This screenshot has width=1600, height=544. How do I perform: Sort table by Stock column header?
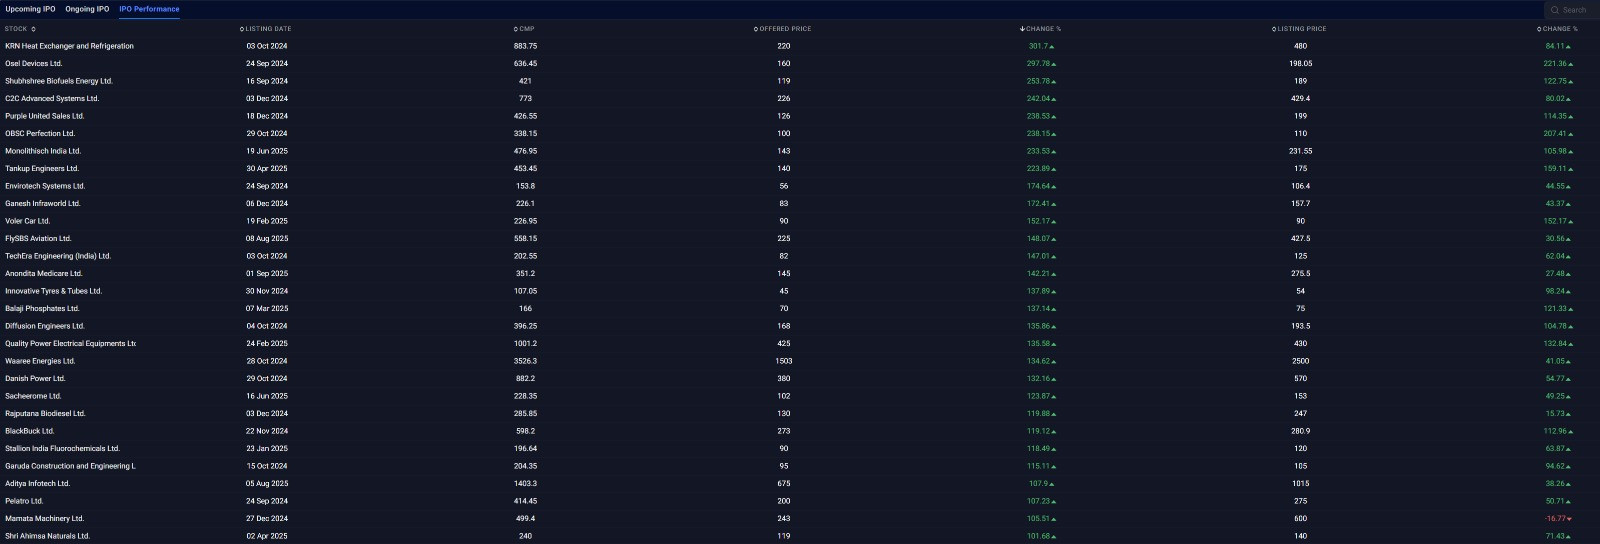pos(19,29)
